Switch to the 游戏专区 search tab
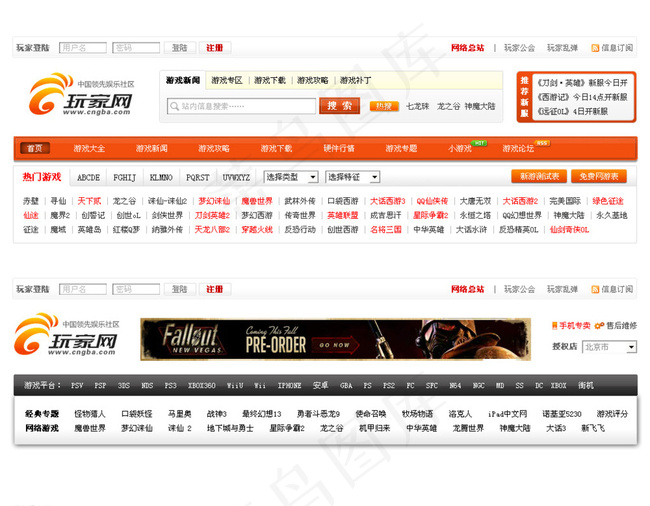650x506 pixels. (x=227, y=80)
